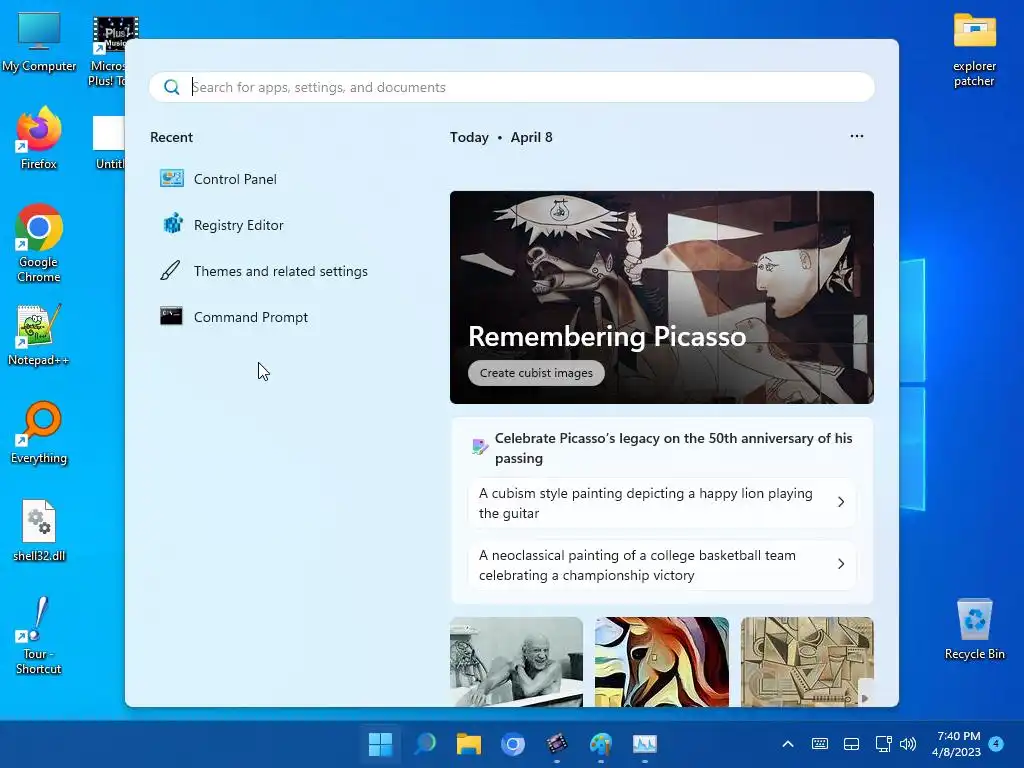Open the Remembering Picasso banner image
Screen dimensions: 1024x768
(x=662, y=297)
